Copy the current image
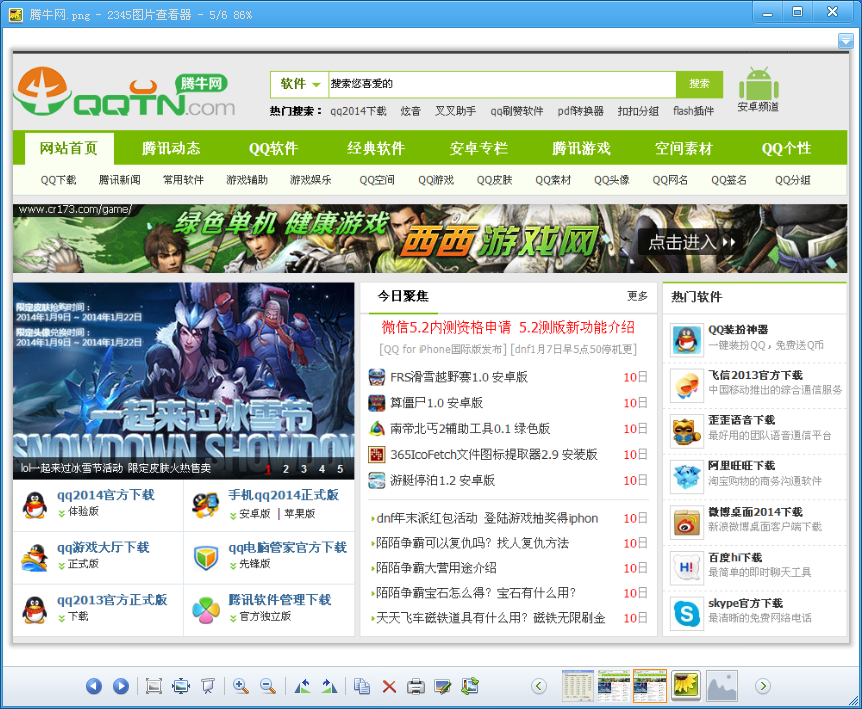862x709 pixels. click(x=362, y=686)
